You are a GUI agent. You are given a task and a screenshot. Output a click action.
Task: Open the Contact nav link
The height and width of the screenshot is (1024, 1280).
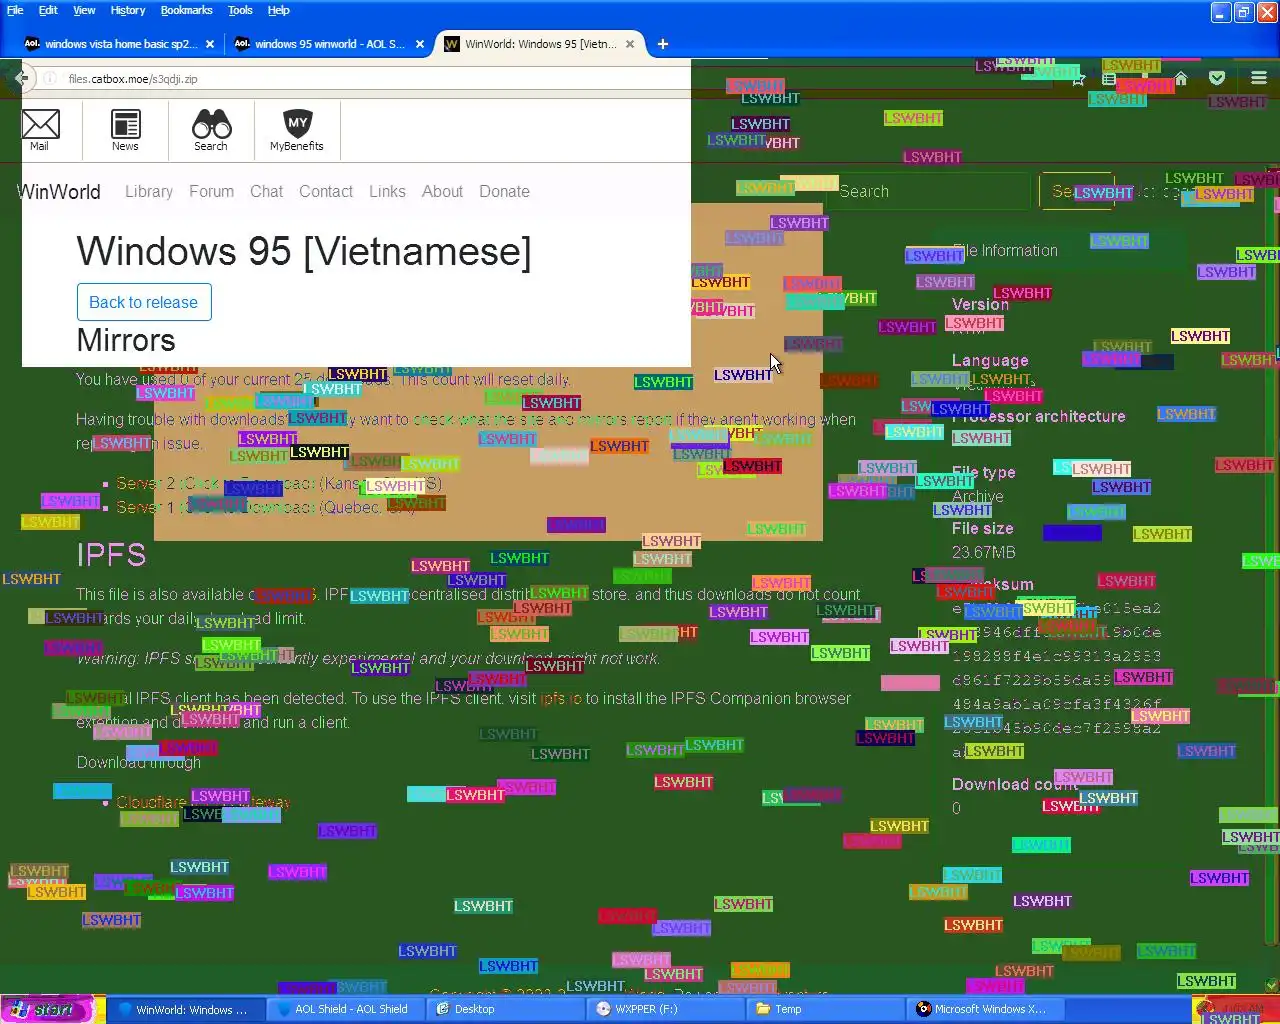tap(326, 191)
